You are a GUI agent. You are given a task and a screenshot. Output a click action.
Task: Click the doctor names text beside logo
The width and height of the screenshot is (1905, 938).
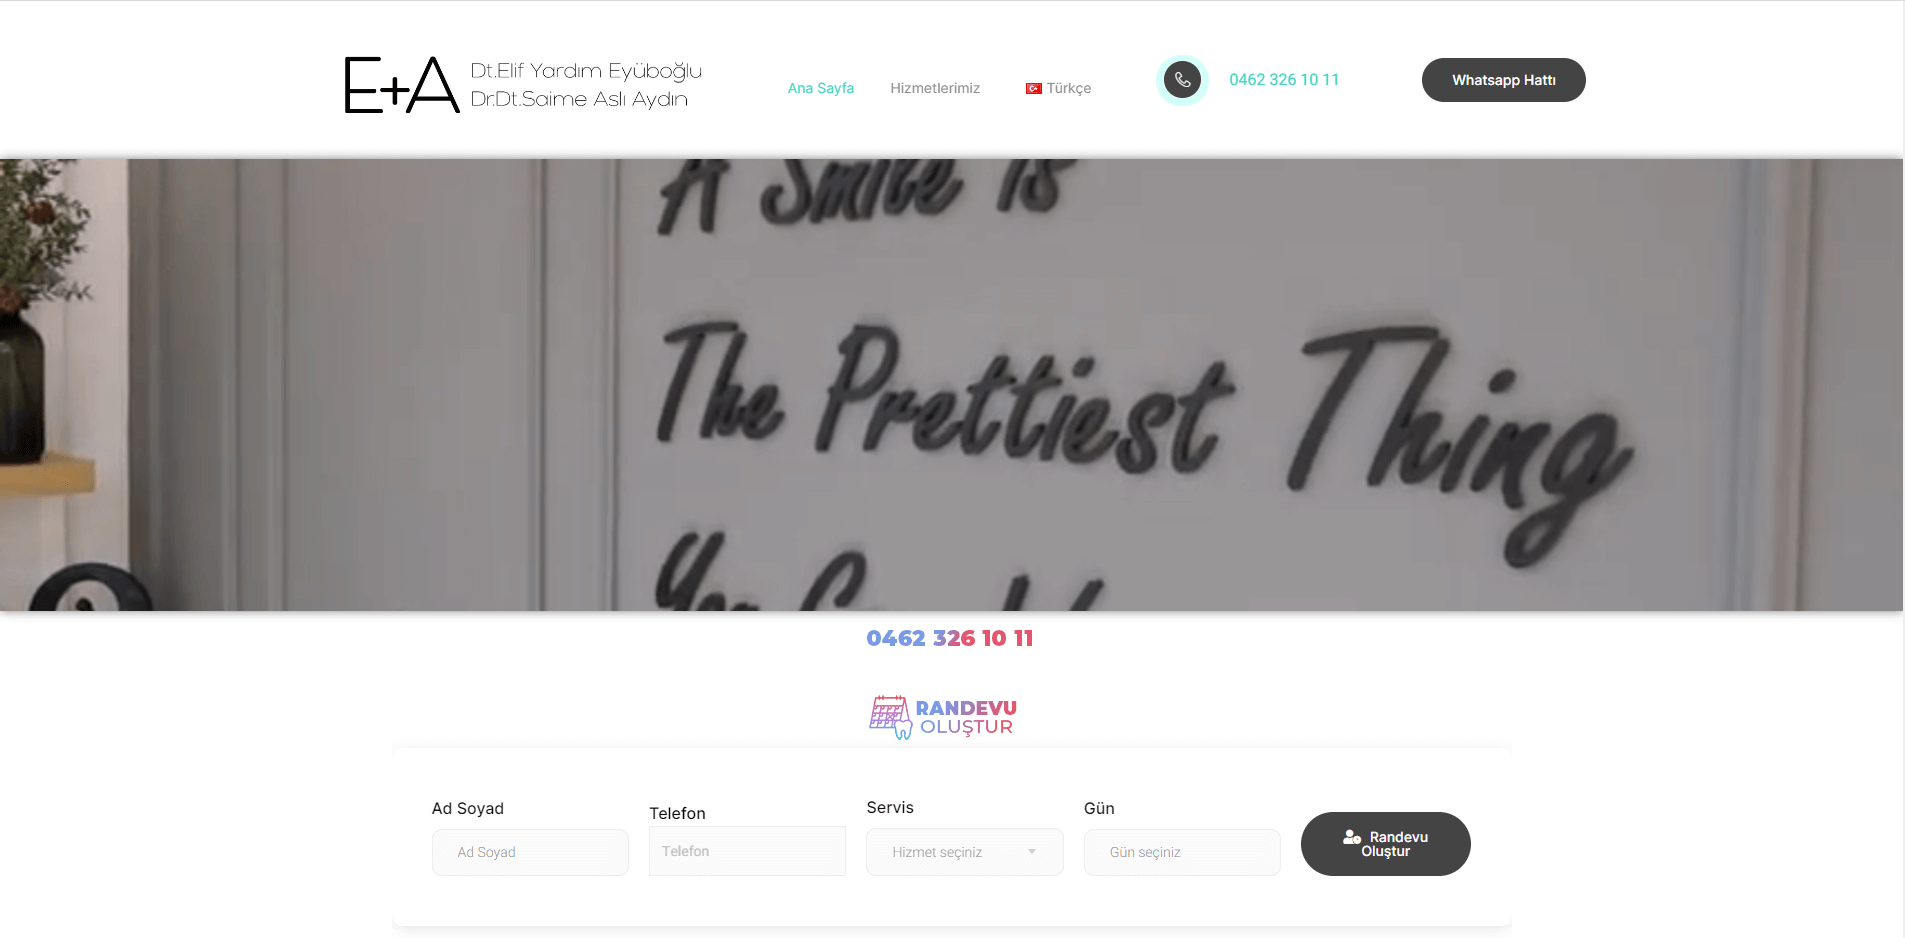pyautogui.click(x=586, y=85)
